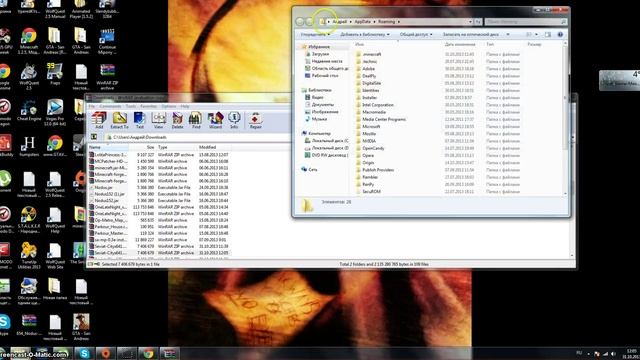Open the File menu in WinRAR

[92, 106]
